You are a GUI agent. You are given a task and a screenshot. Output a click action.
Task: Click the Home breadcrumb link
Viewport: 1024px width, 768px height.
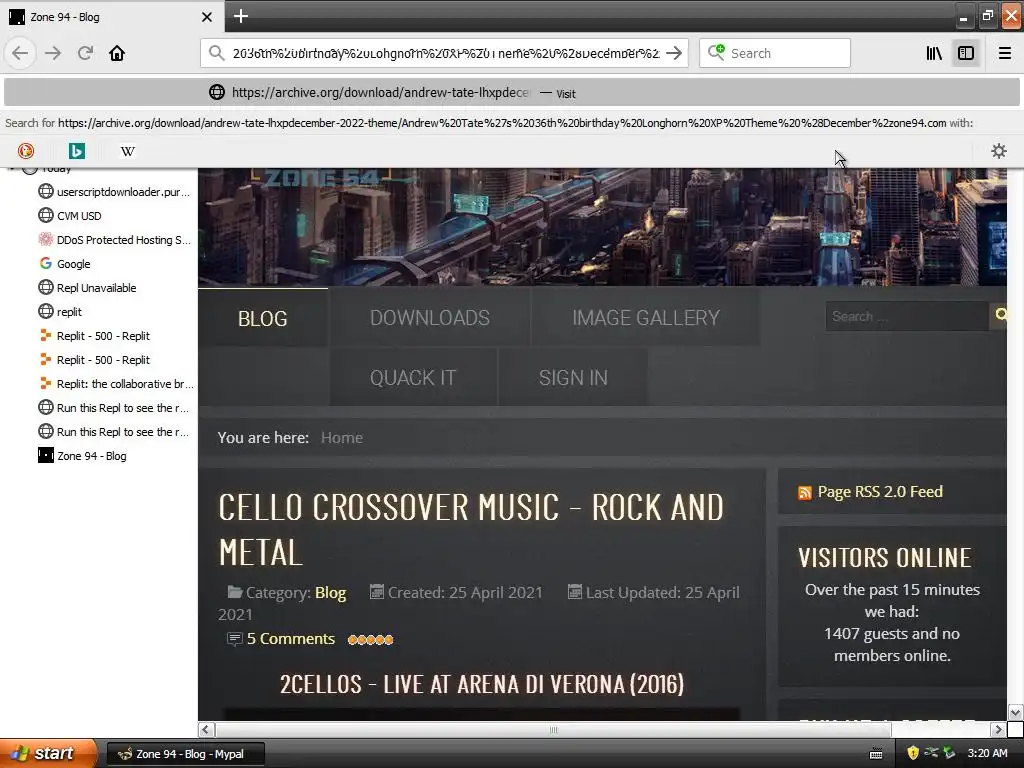342,438
